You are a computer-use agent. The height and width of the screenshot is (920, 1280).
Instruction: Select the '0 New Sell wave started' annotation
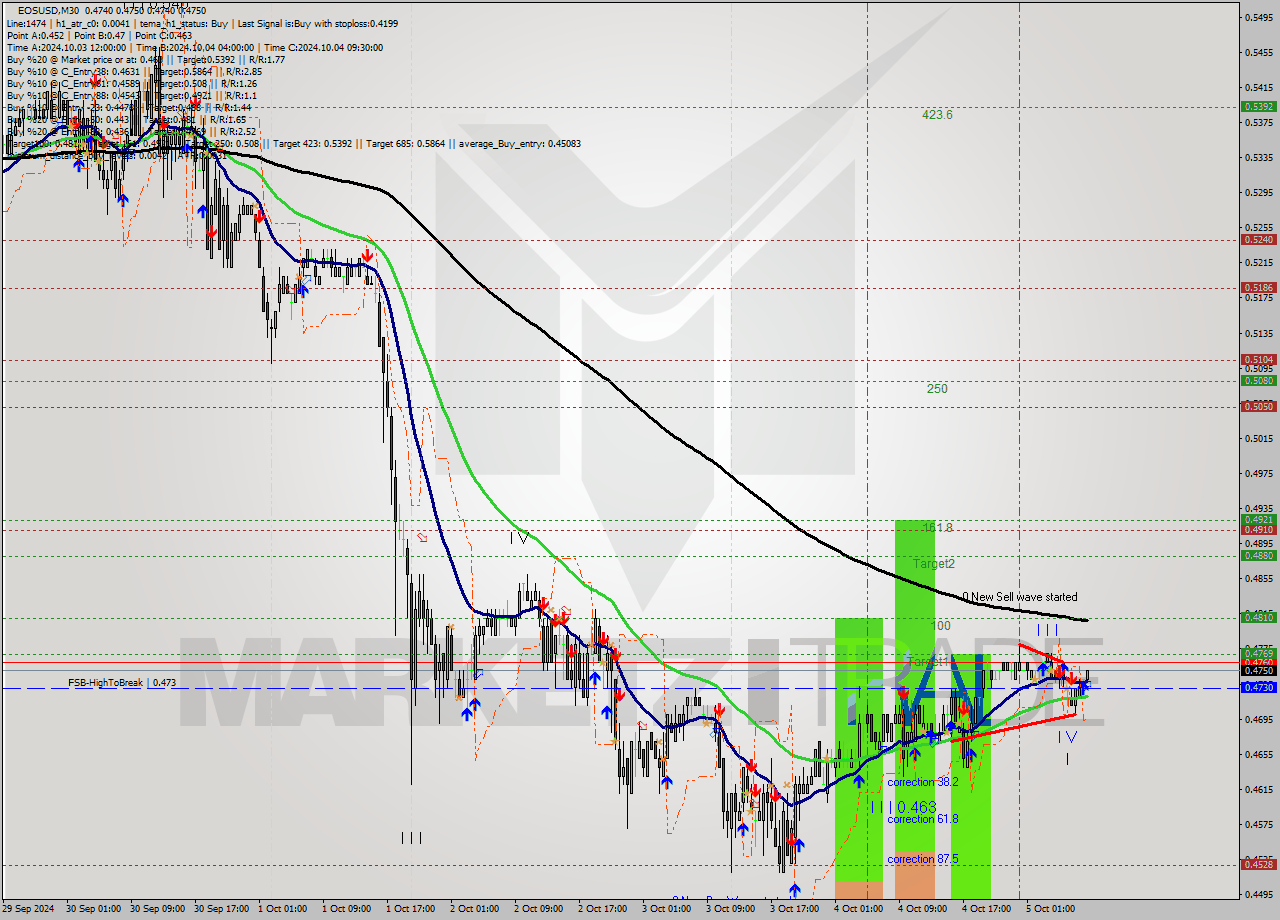tap(1020, 597)
